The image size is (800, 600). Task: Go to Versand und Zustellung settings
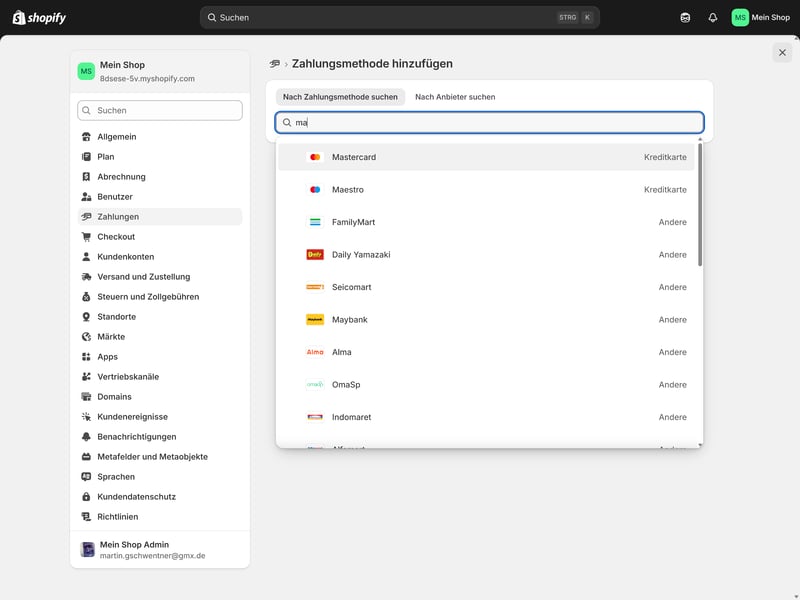coord(143,277)
